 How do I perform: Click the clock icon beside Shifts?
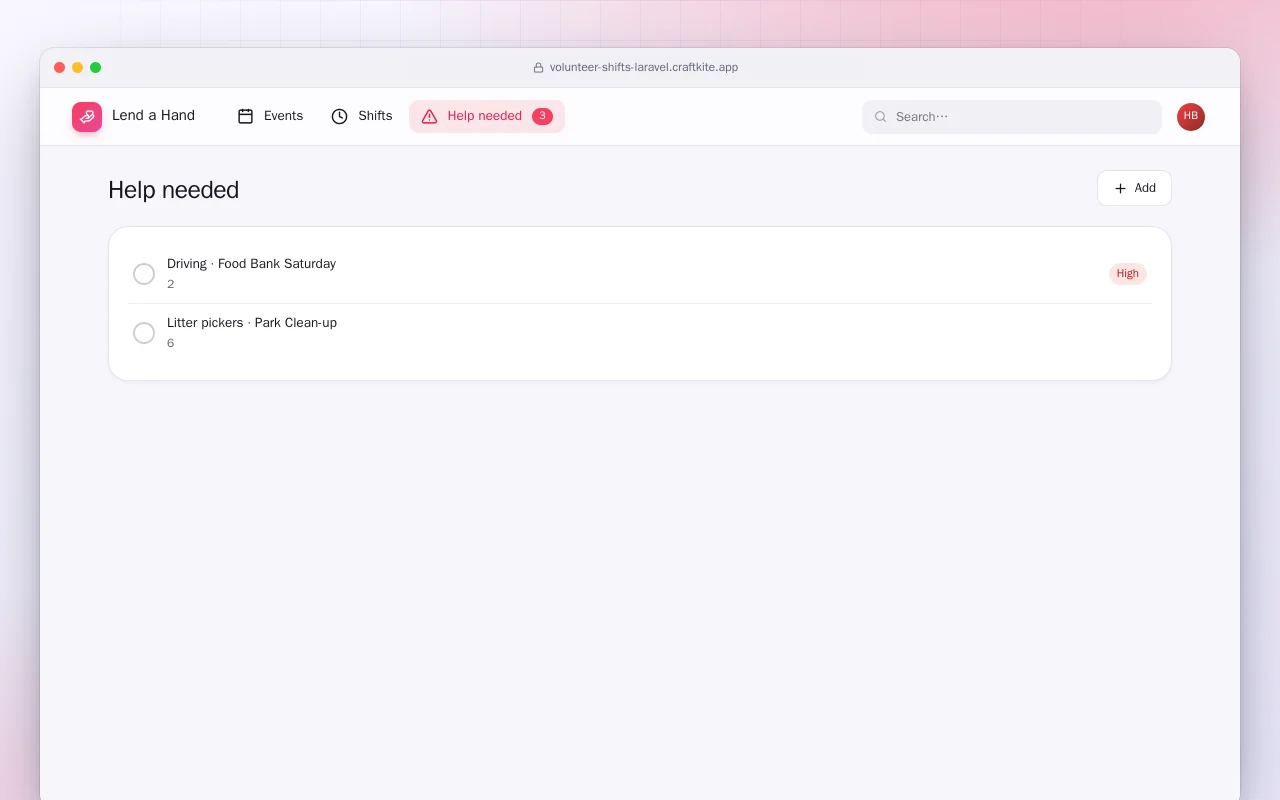coord(340,116)
